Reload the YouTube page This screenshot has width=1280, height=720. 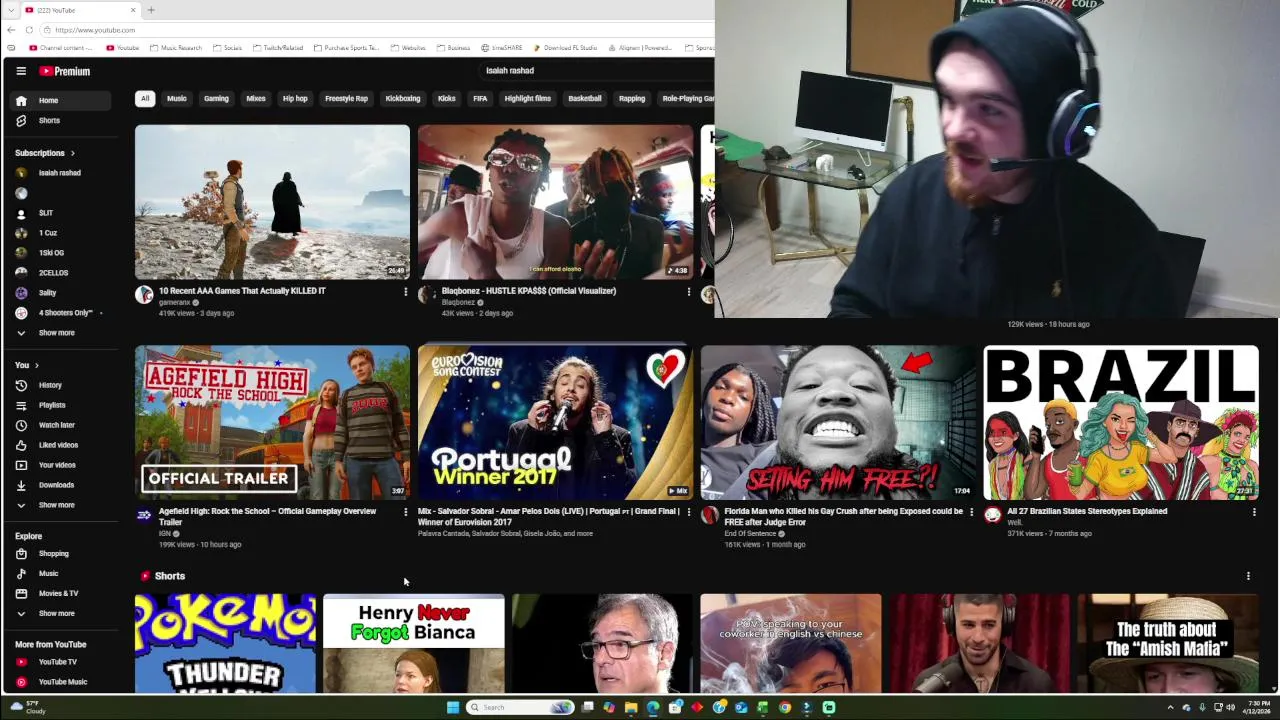[29, 30]
